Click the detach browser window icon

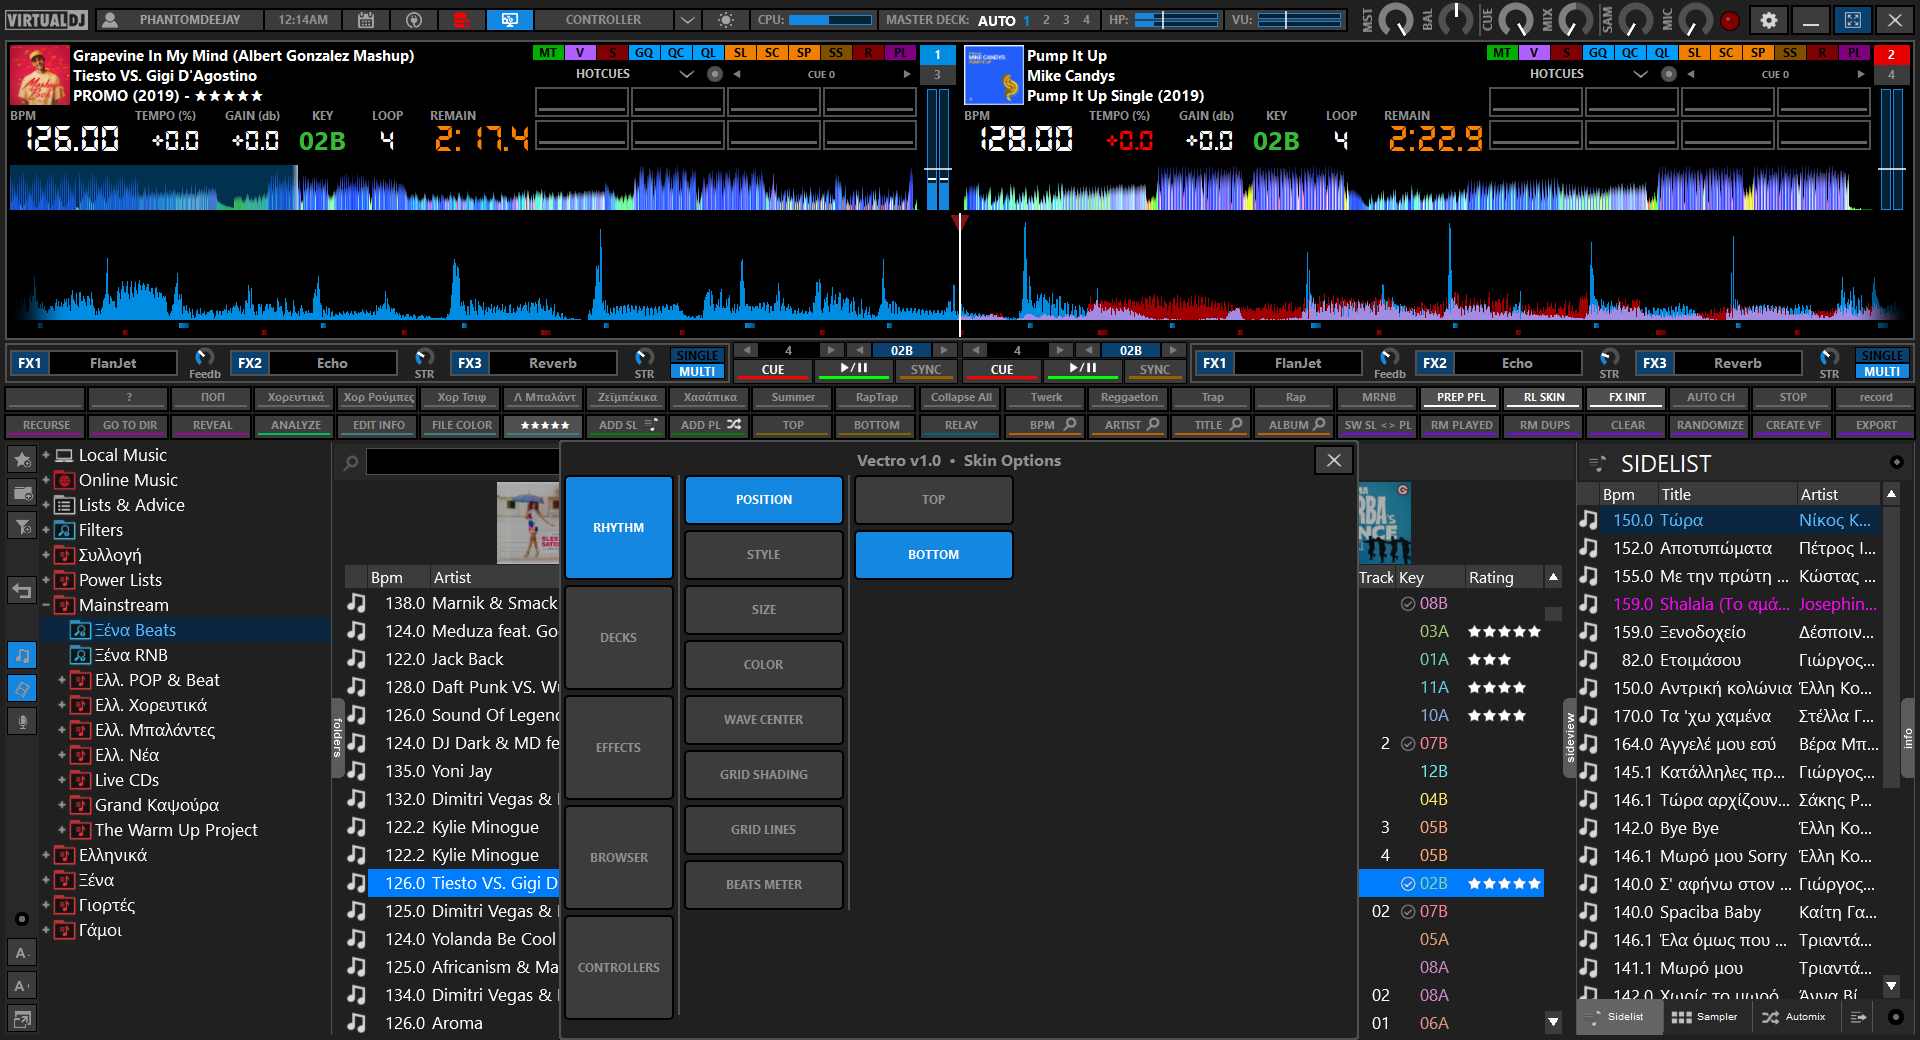point(22,1019)
